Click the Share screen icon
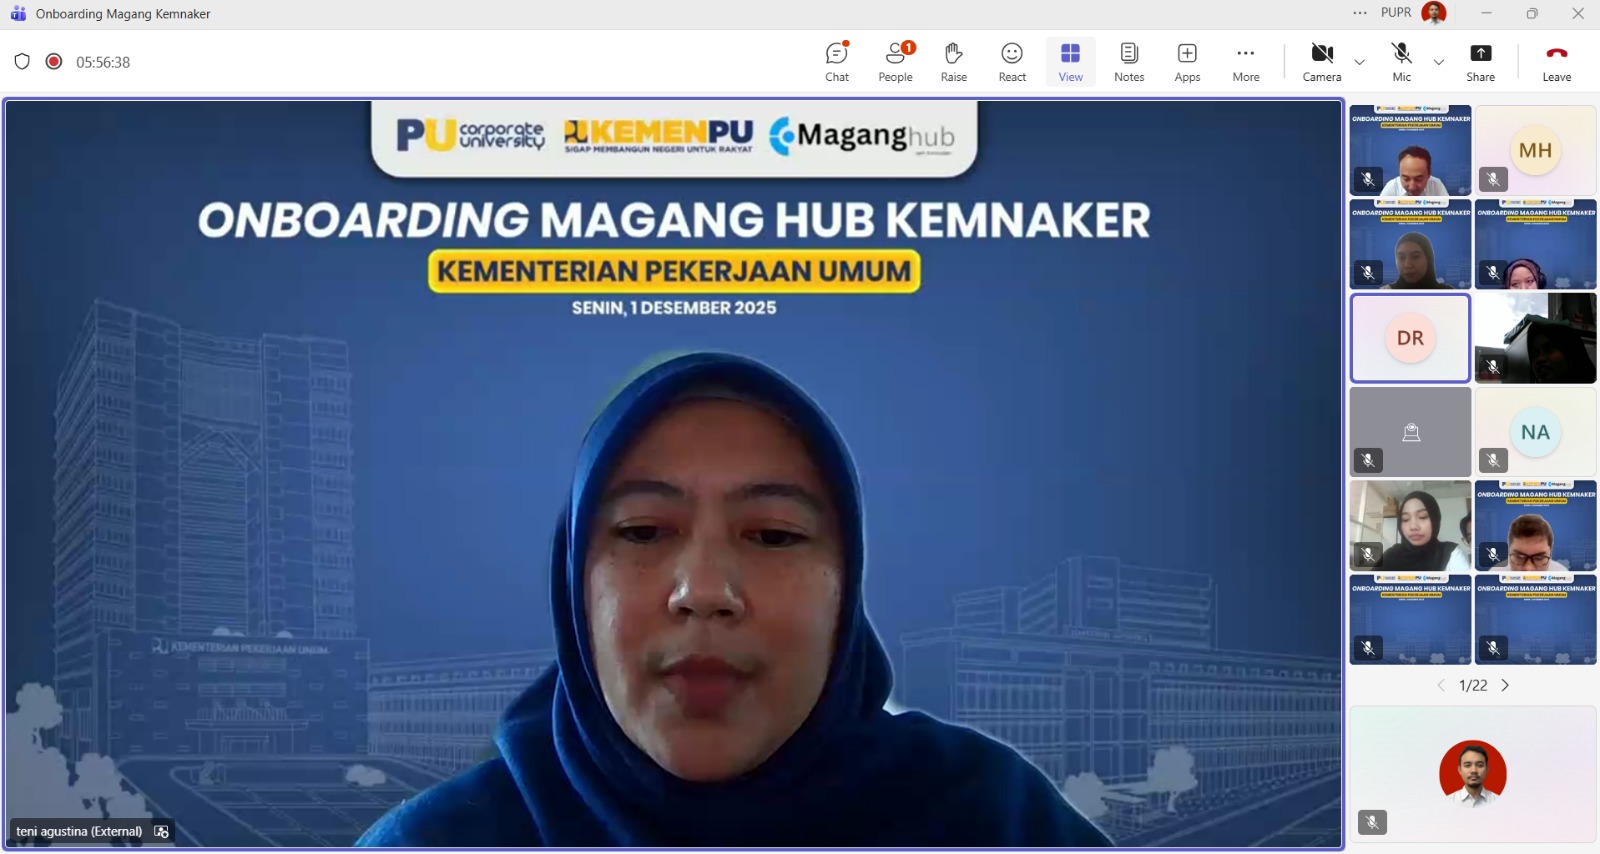 click(x=1480, y=62)
